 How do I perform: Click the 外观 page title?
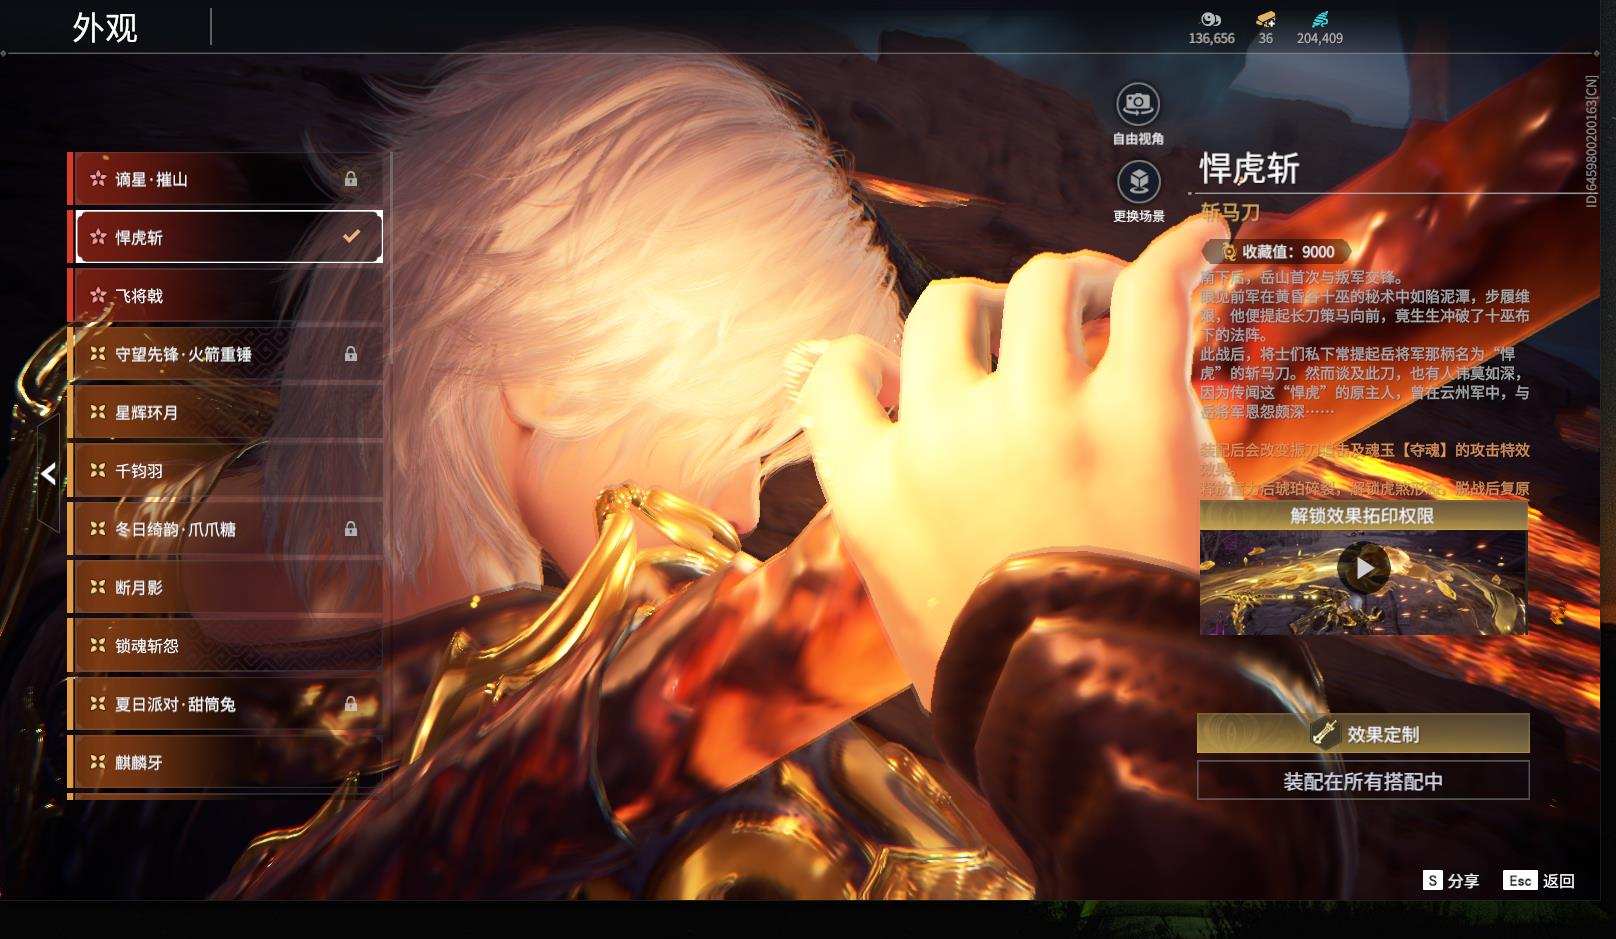[105, 28]
